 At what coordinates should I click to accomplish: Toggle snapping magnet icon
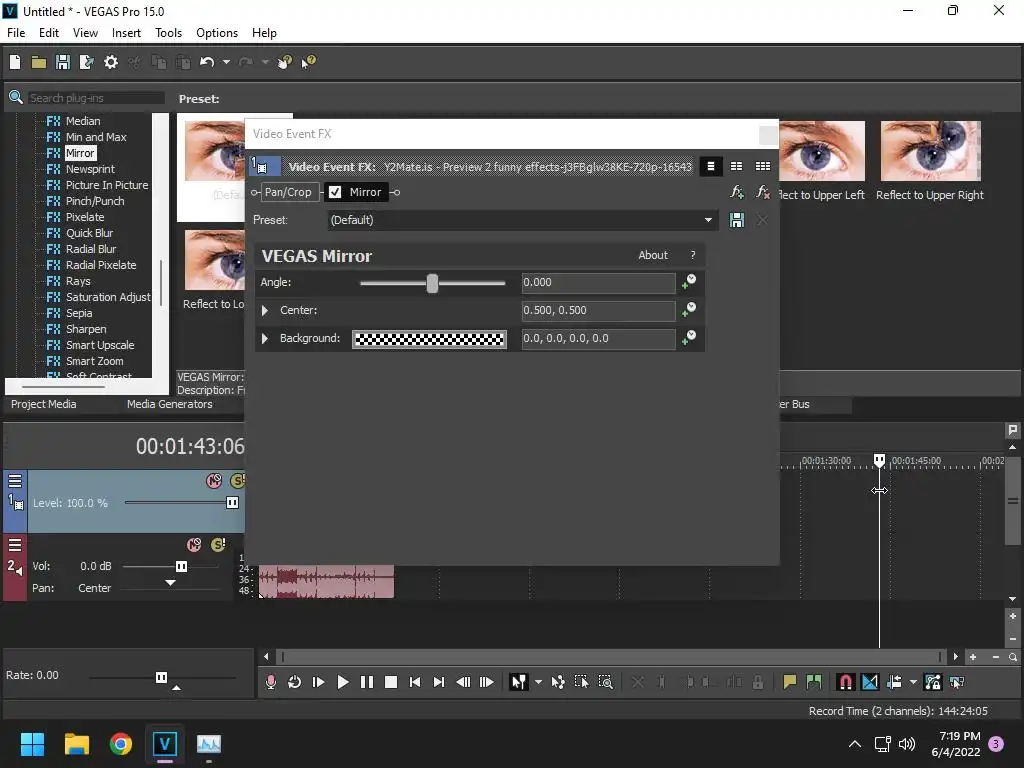coord(846,682)
